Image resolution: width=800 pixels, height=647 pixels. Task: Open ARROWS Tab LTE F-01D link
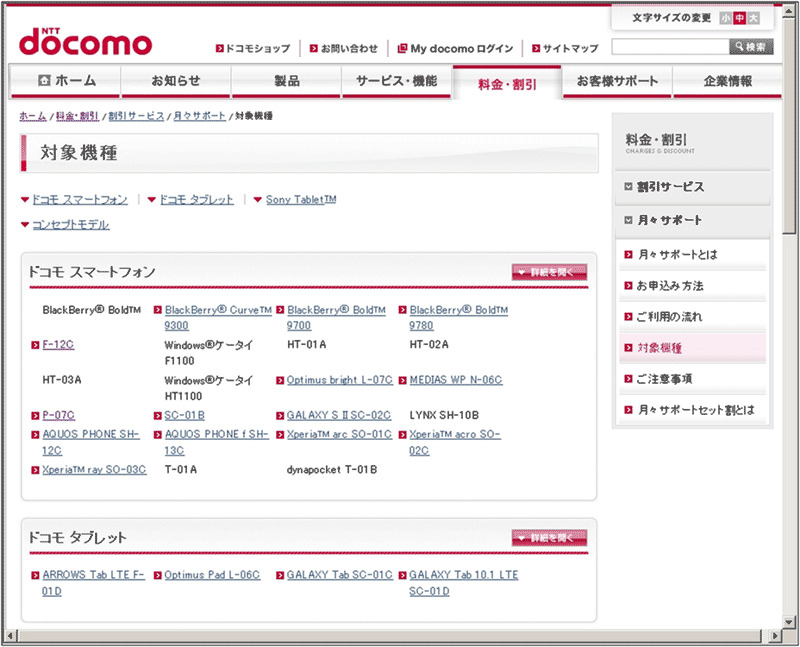click(x=93, y=583)
